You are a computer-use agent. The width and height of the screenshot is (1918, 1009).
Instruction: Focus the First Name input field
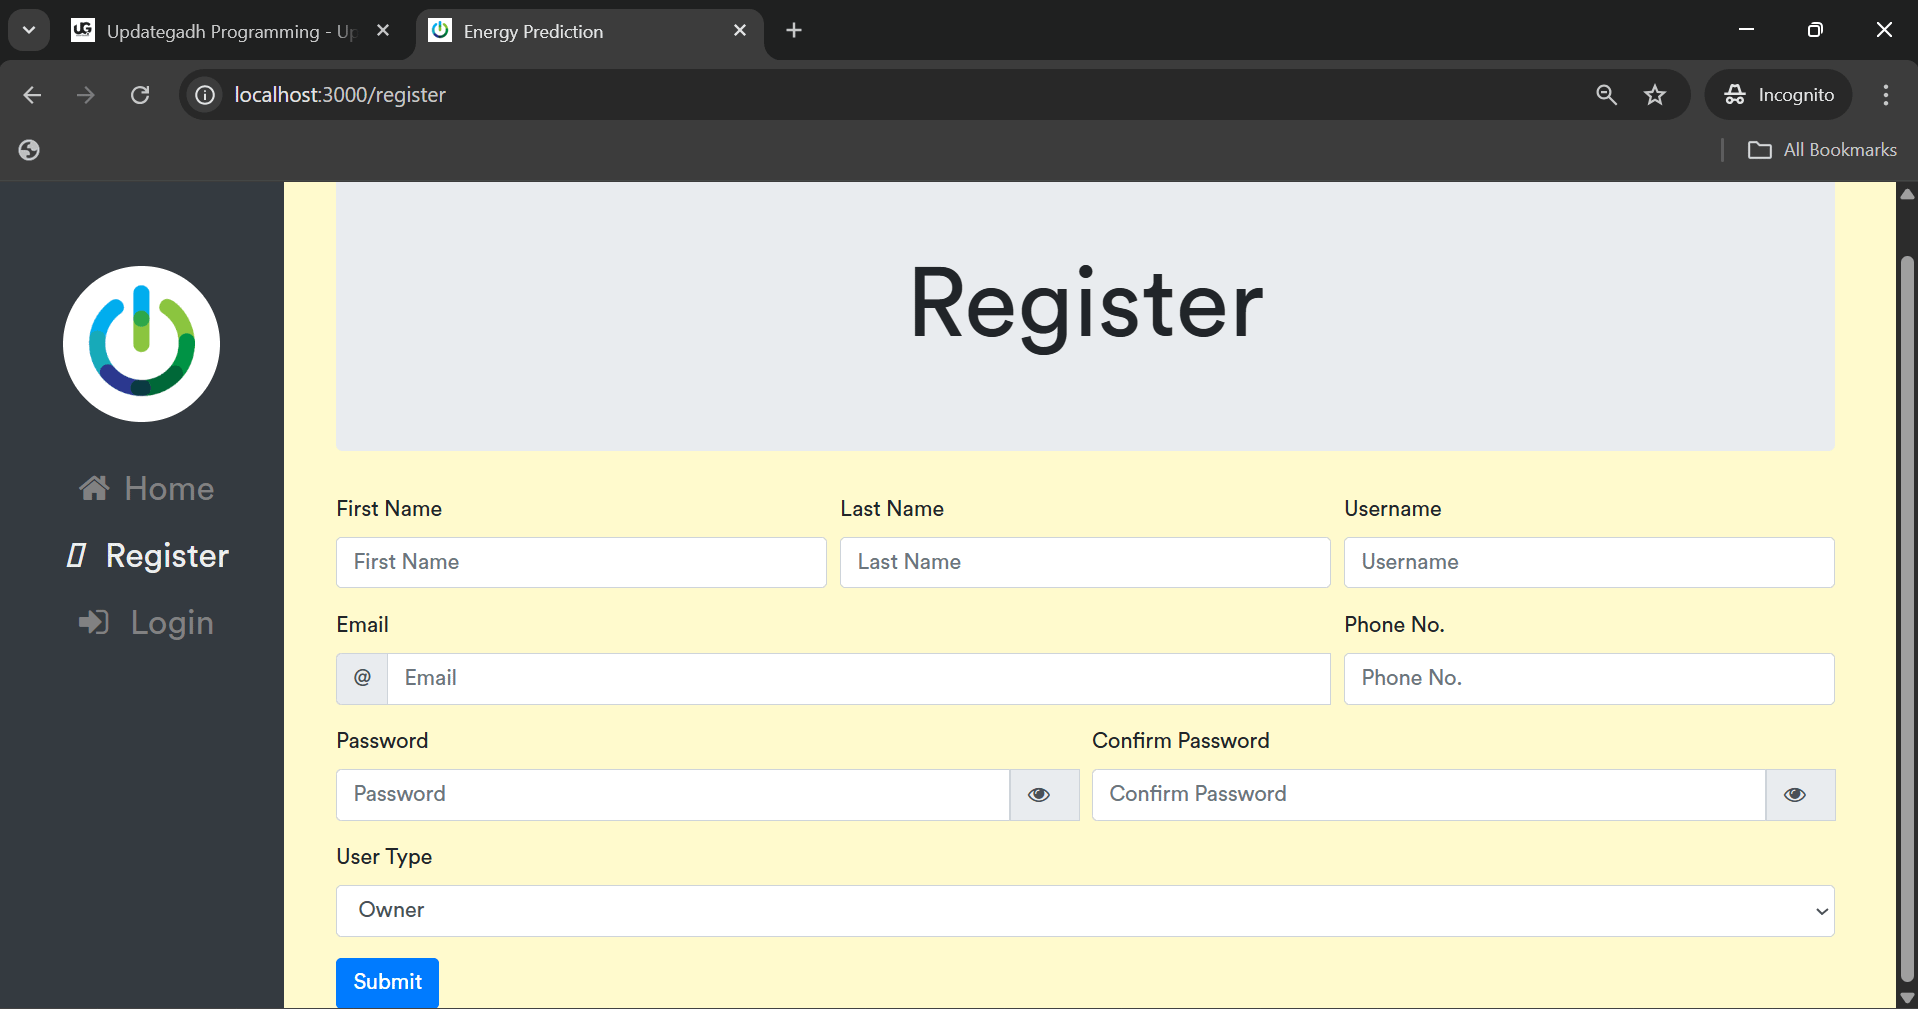coord(581,562)
